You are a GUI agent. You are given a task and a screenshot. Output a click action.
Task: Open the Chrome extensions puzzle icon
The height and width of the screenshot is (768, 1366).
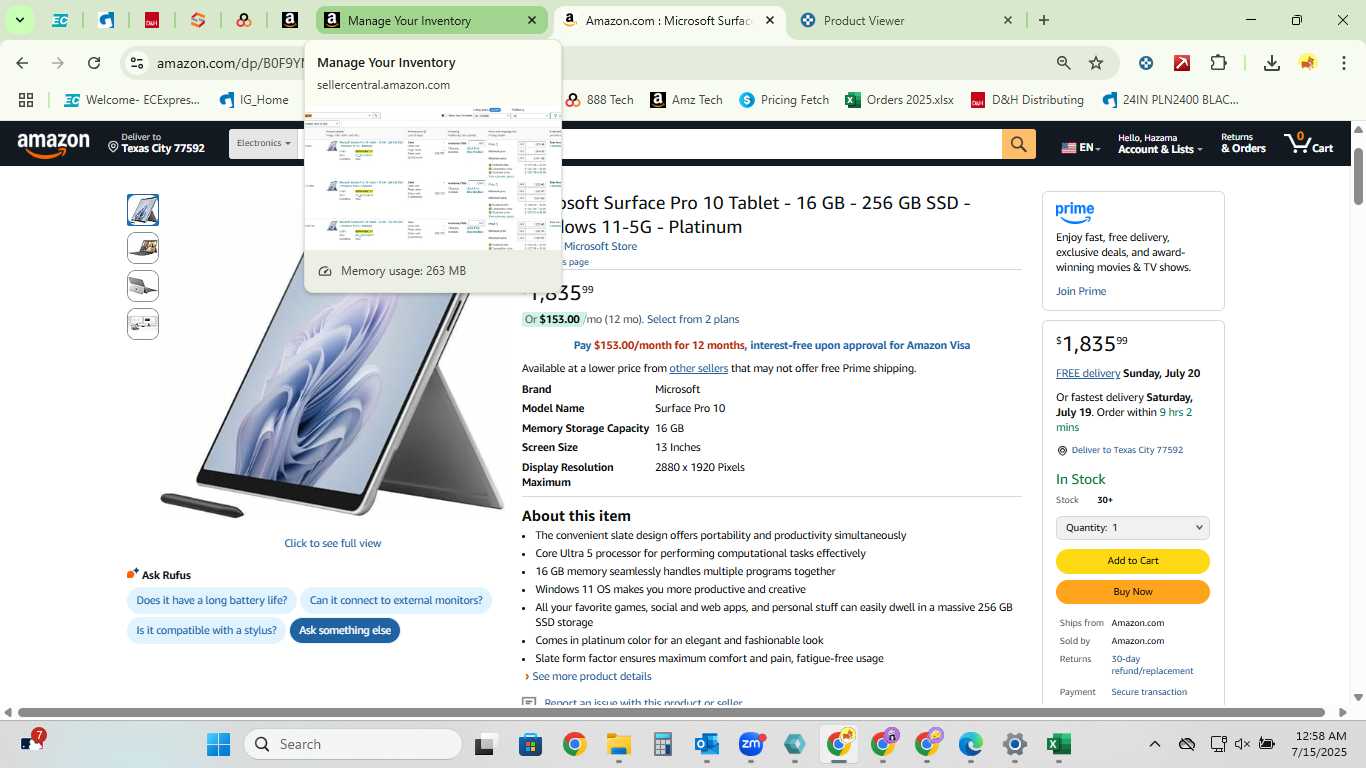coord(1218,63)
